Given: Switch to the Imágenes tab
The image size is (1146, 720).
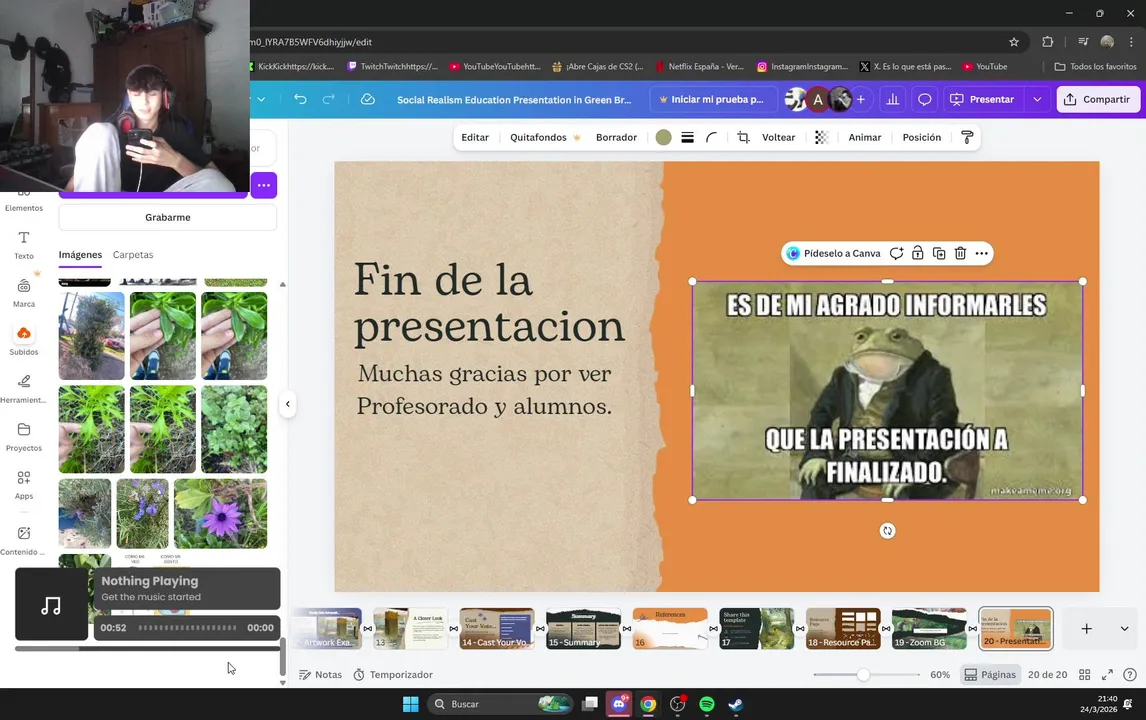Looking at the screenshot, I should (x=80, y=254).
